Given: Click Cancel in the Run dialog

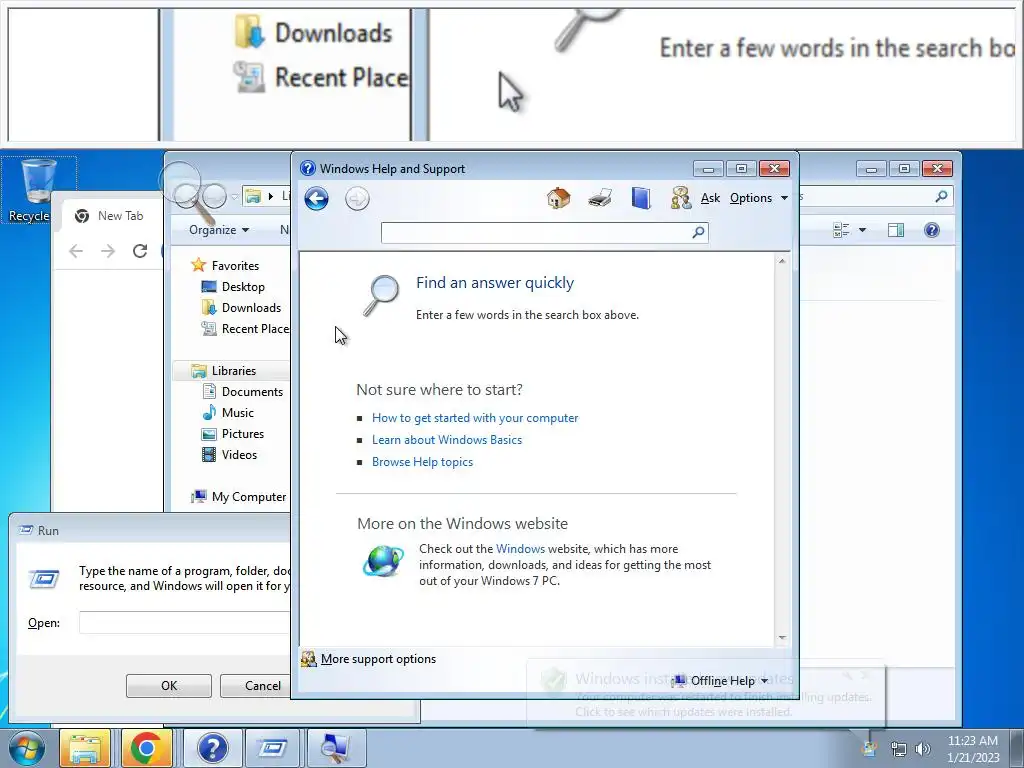Looking at the screenshot, I should click(263, 686).
